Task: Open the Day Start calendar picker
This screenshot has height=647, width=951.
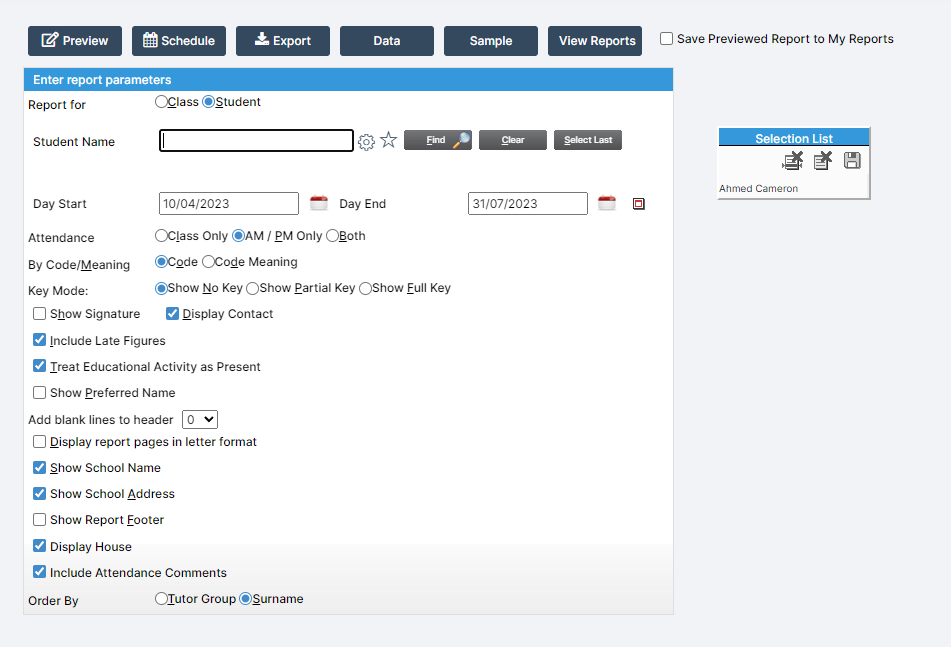Action: tap(319, 203)
